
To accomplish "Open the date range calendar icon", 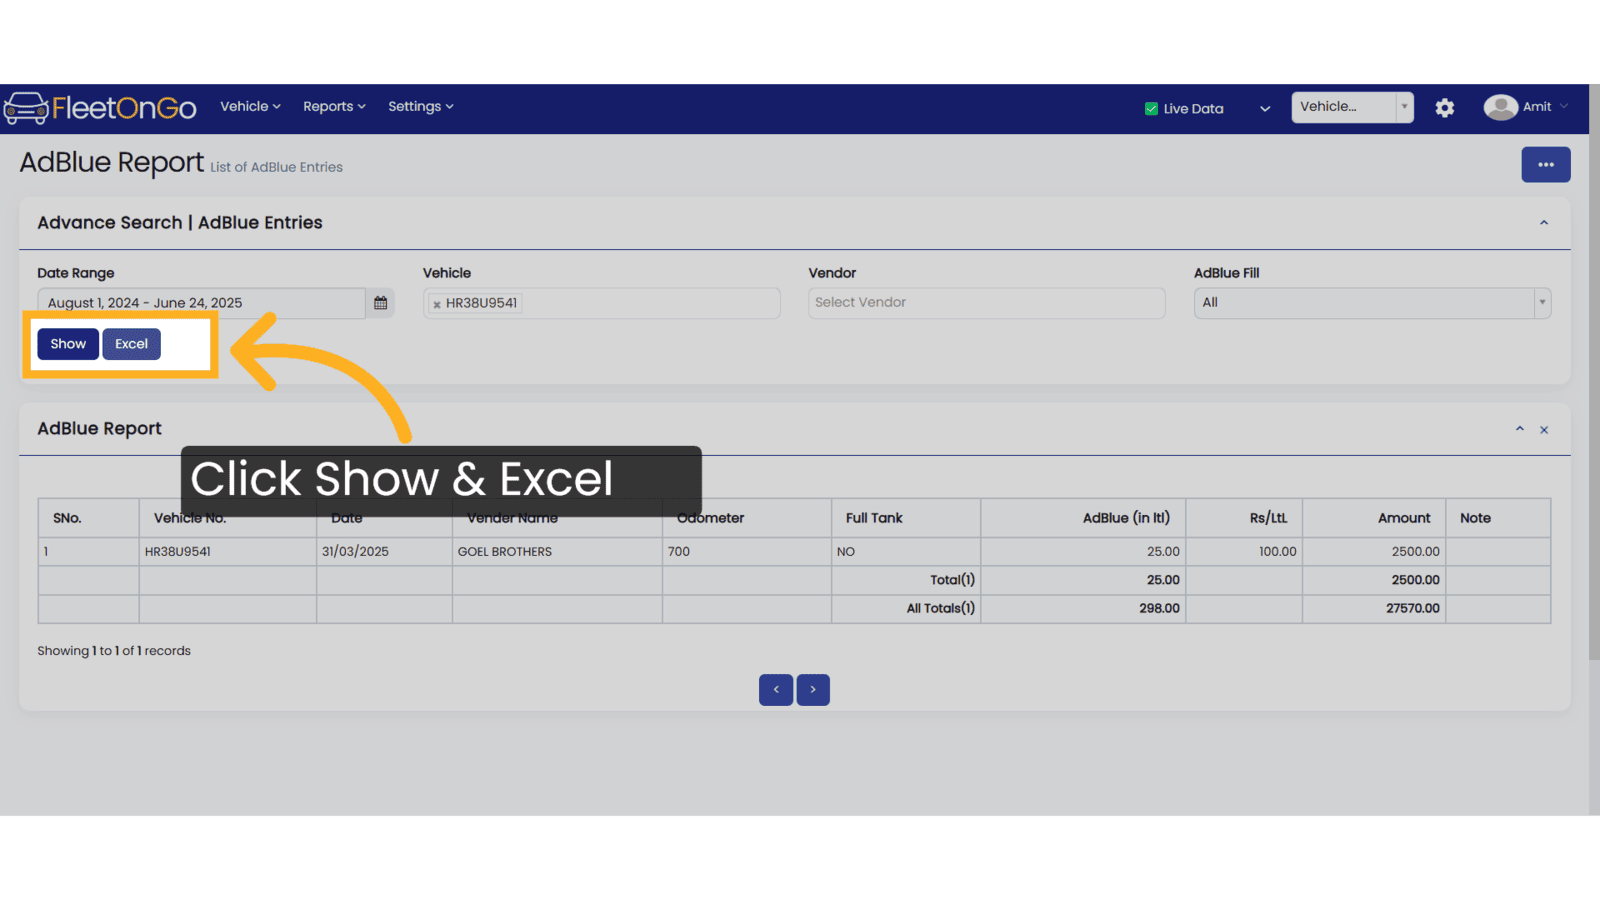I will point(381,303).
